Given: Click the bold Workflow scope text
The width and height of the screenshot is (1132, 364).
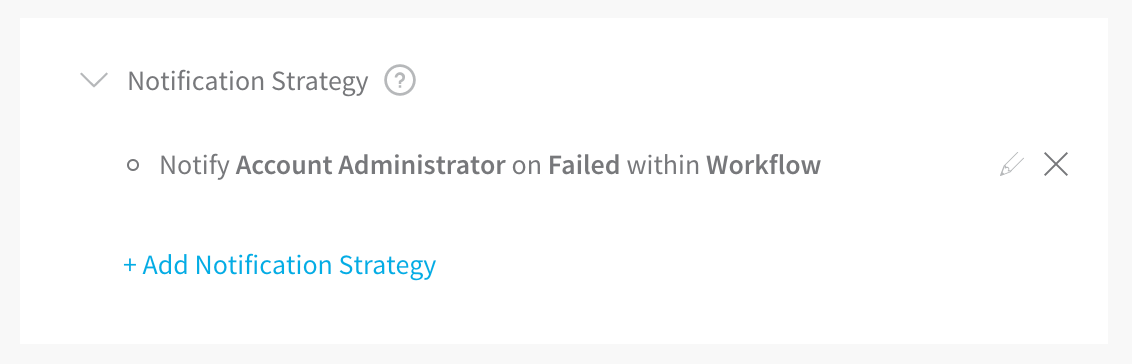Looking at the screenshot, I should (x=763, y=165).
